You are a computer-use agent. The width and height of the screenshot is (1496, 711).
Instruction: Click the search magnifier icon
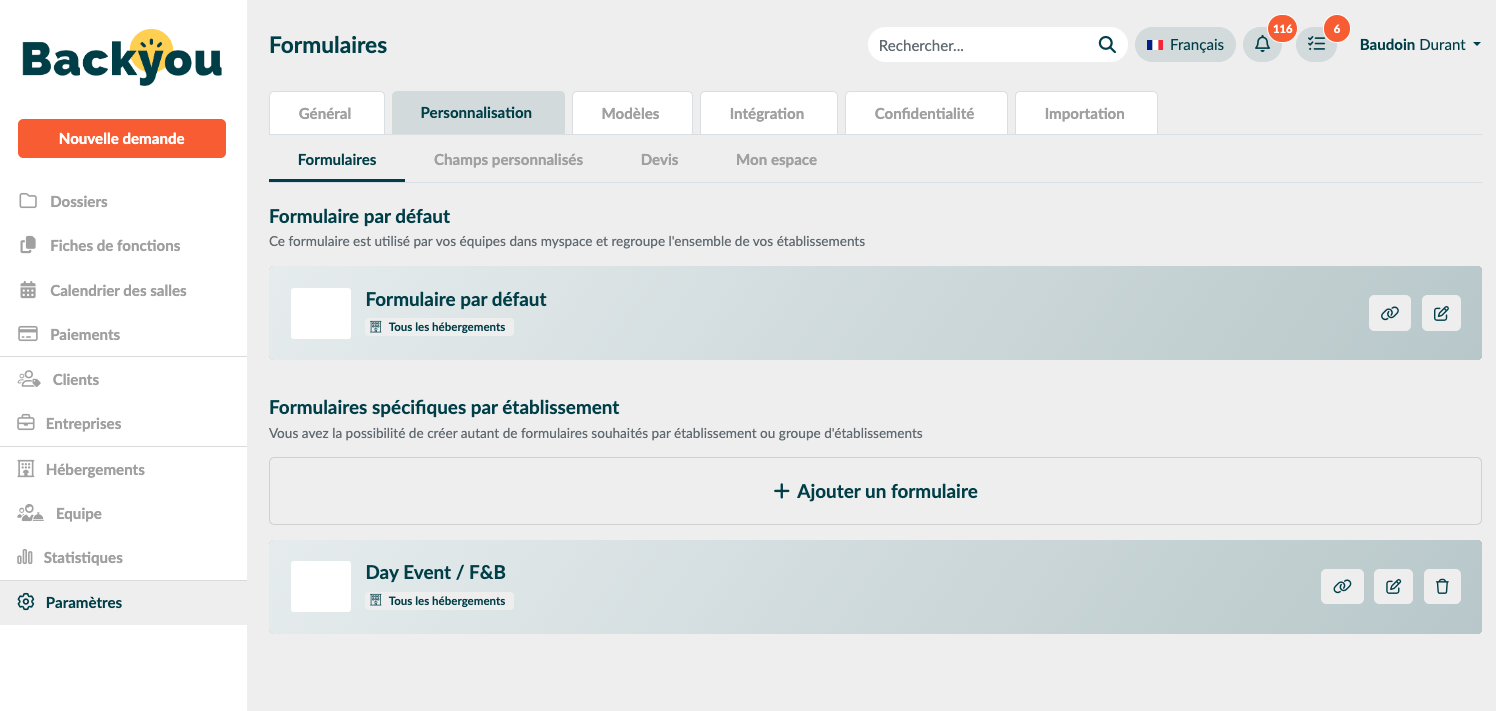(1107, 44)
